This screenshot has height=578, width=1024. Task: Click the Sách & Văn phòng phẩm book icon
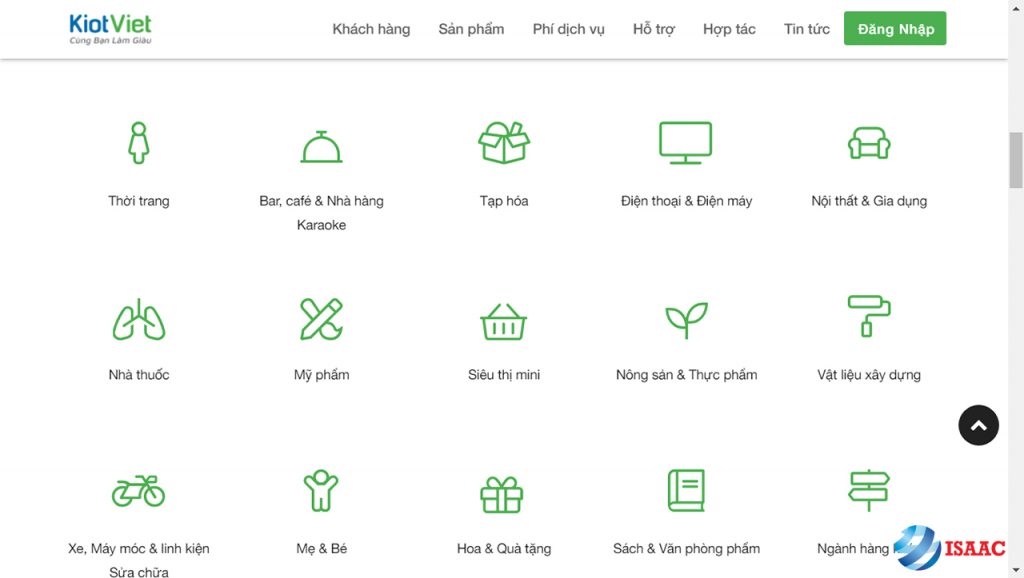coord(686,490)
